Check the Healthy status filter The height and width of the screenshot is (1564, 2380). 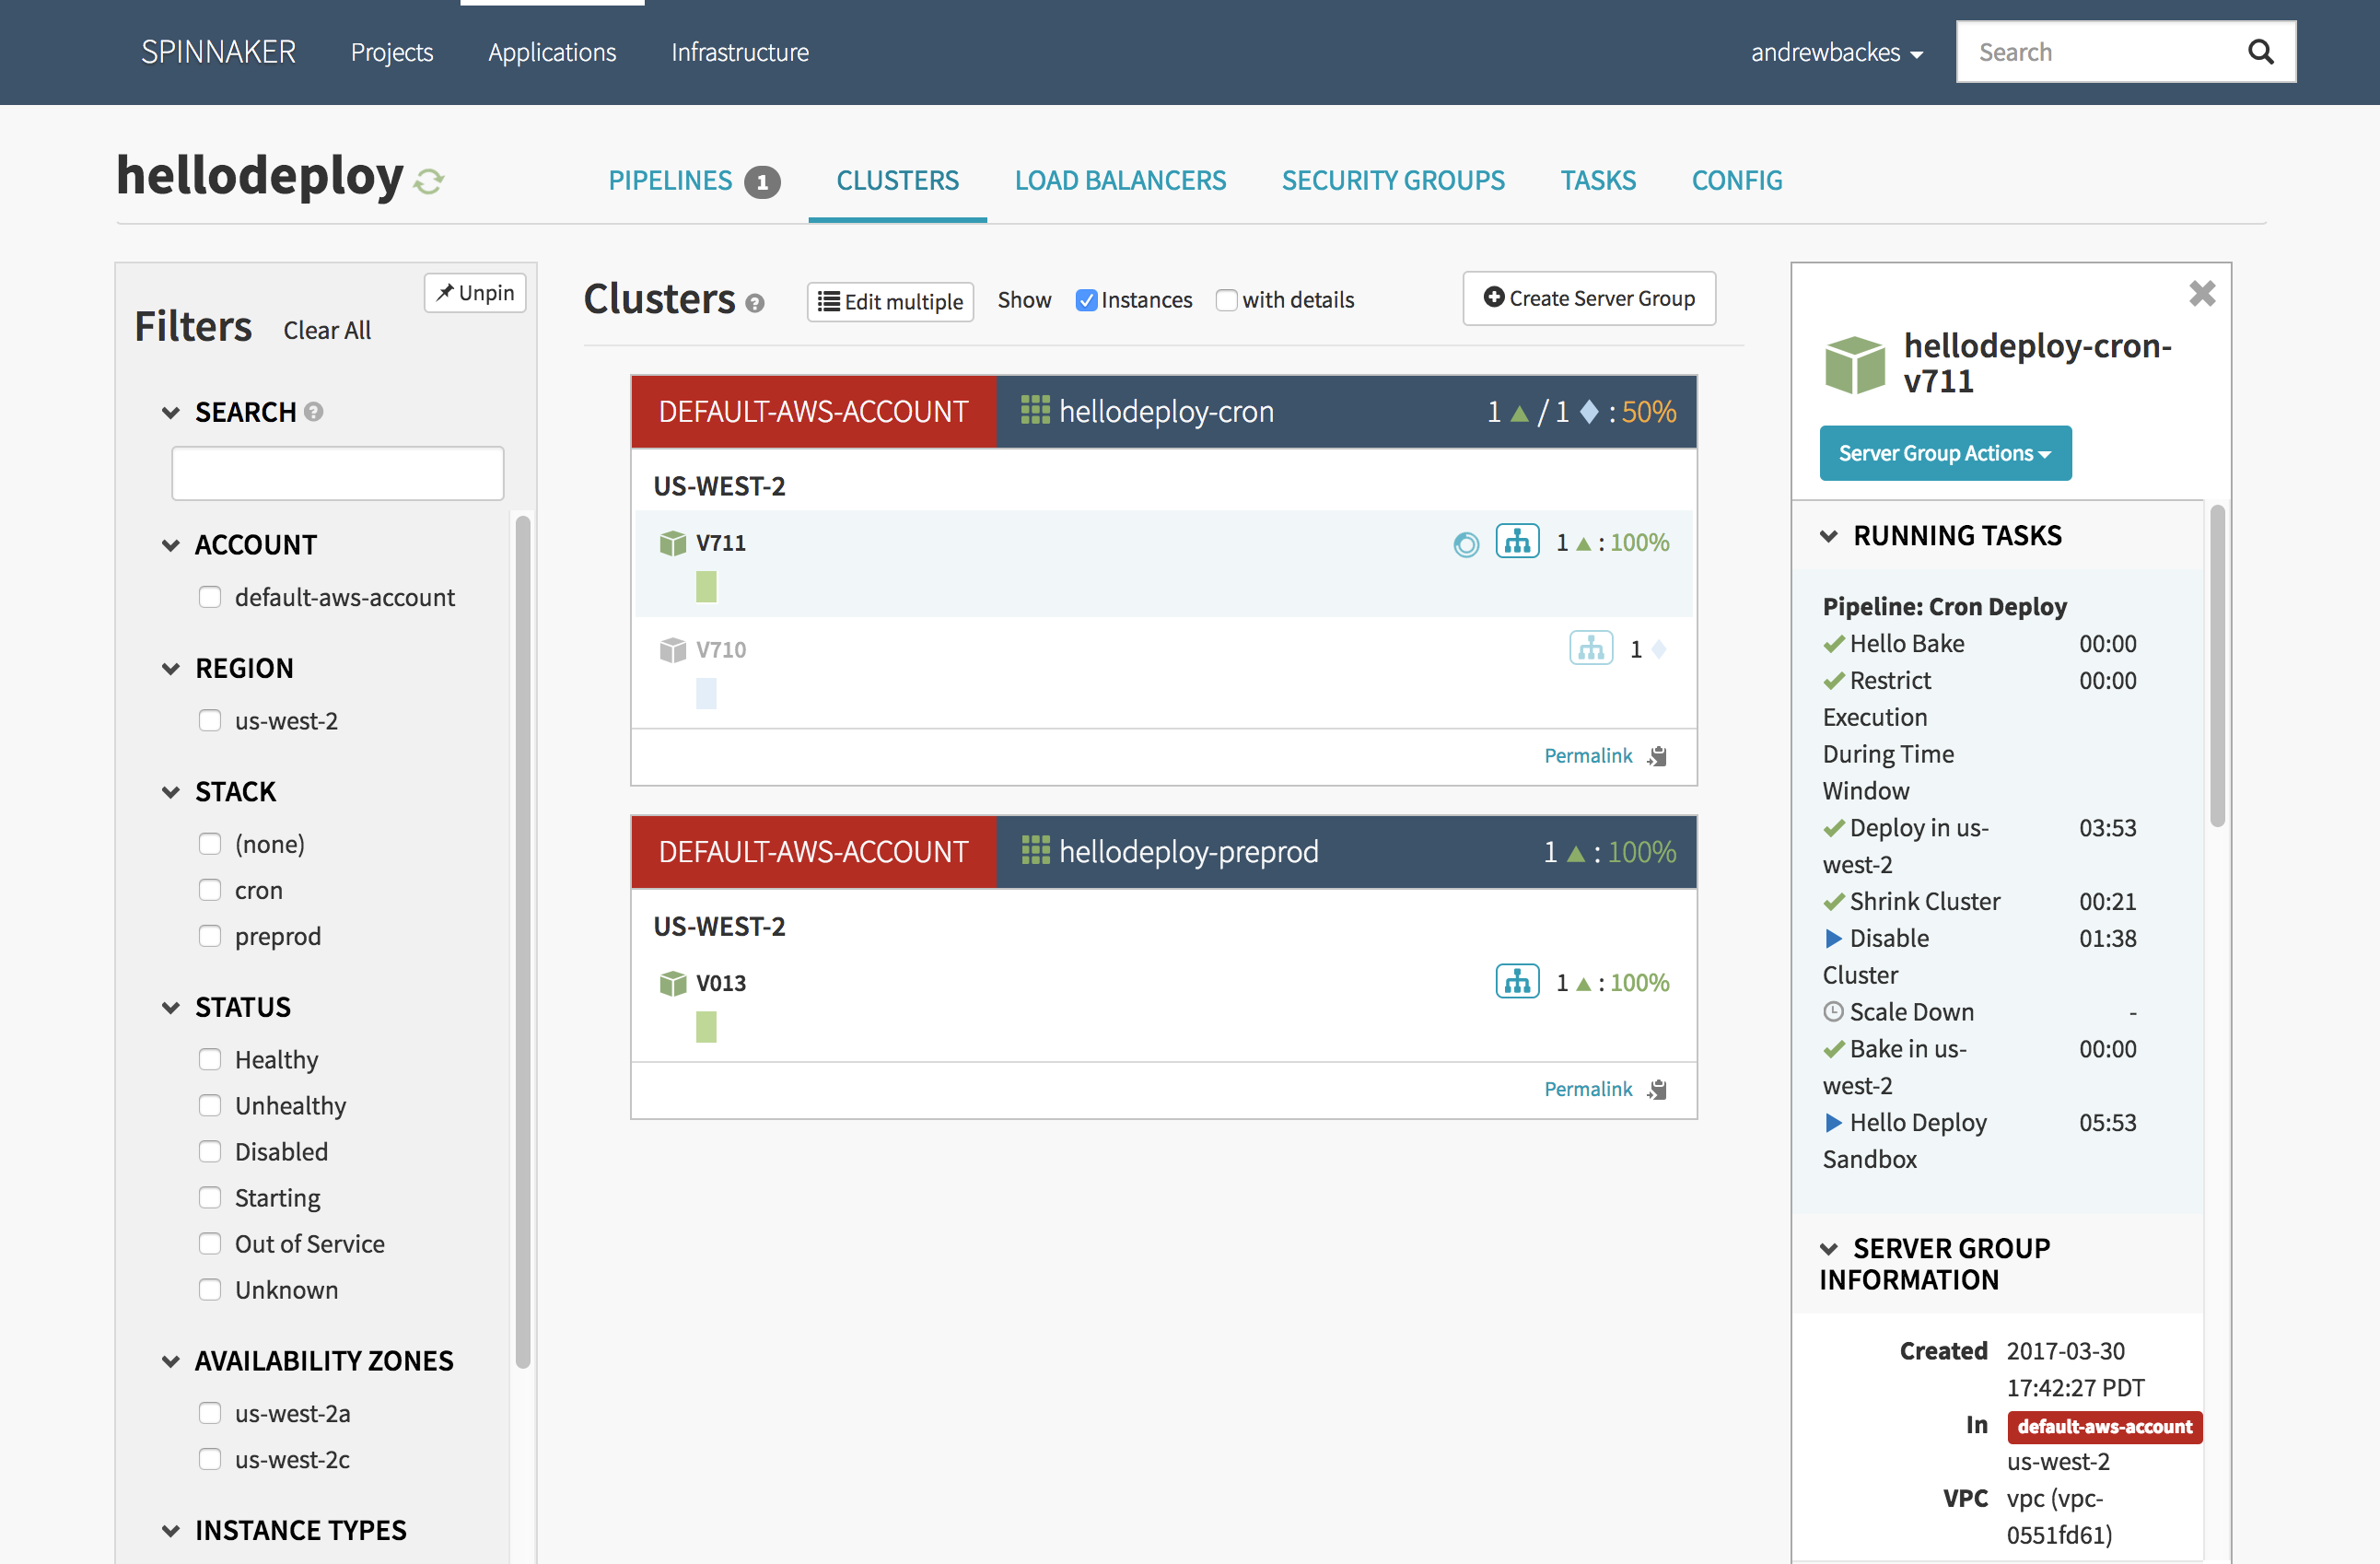click(209, 1058)
